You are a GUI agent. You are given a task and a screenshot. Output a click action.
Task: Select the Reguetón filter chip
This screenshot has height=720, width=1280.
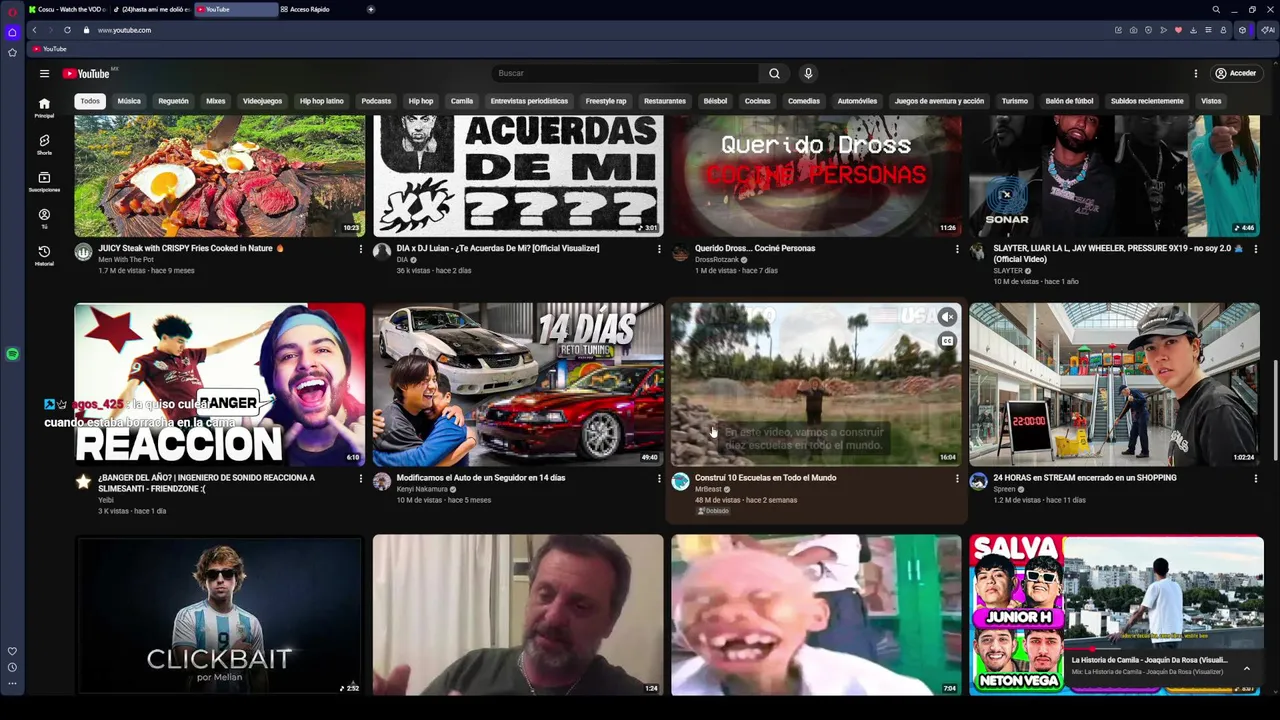(173, 101)
